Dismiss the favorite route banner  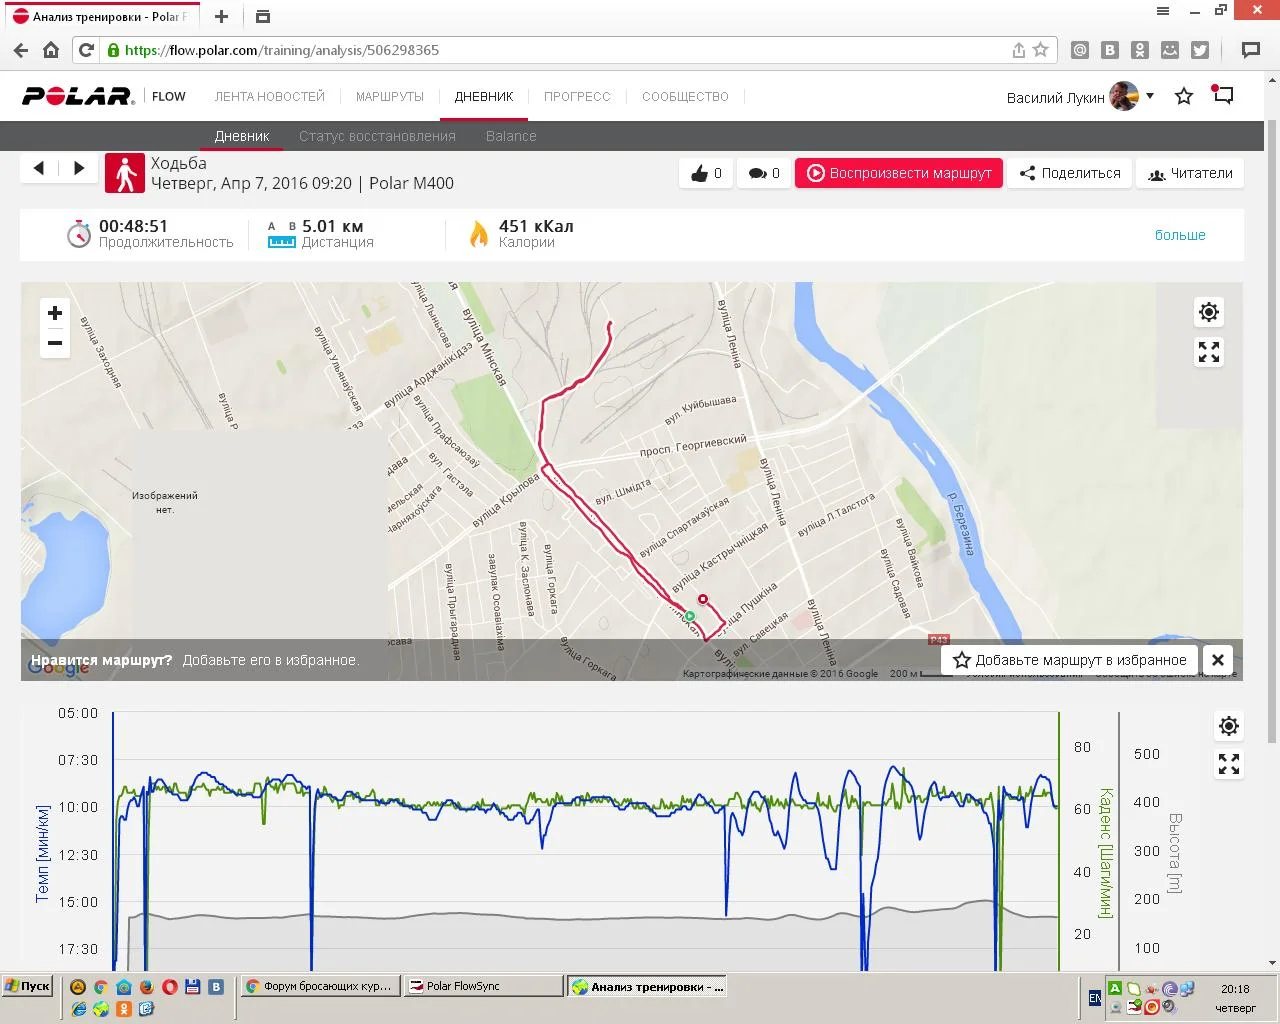coord(1218,660)
